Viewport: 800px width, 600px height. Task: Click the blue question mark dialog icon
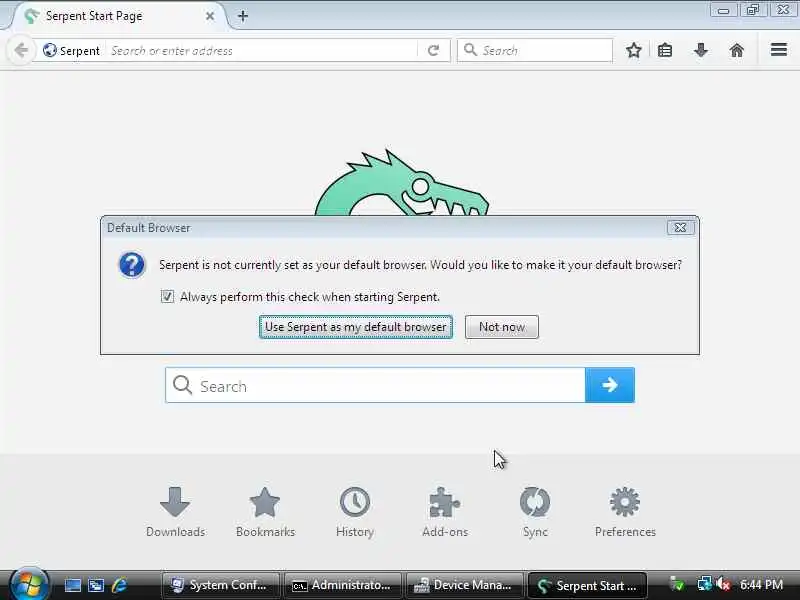tap(132, 265)
